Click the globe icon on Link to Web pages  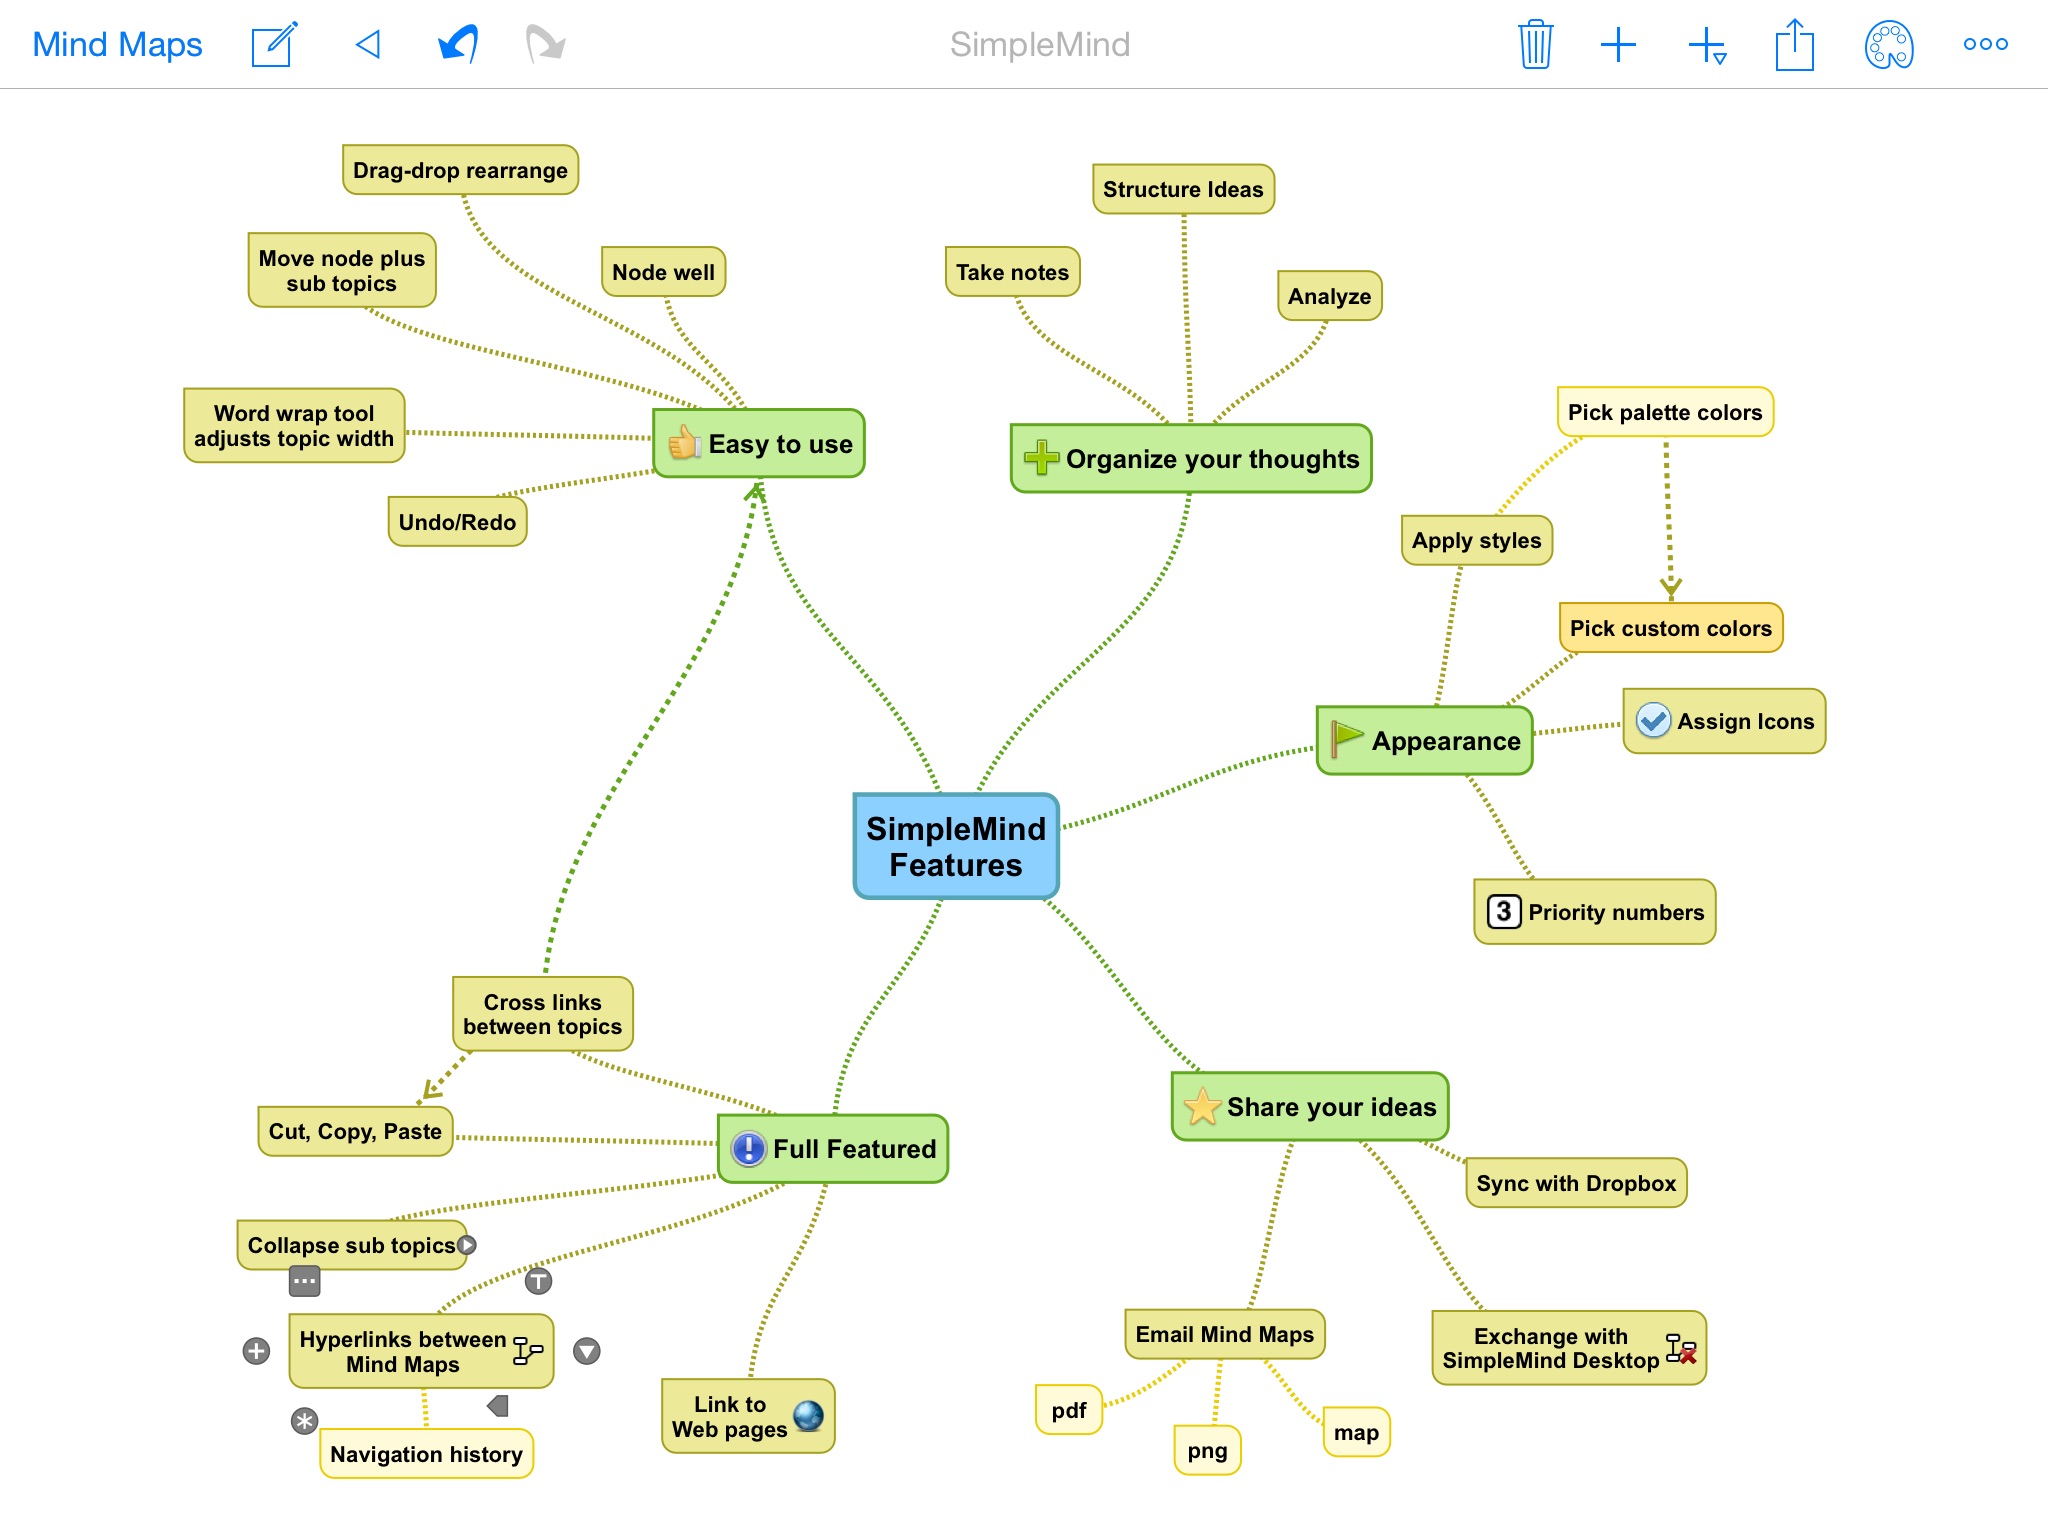pyautogui.click(x=808, y=1416)
